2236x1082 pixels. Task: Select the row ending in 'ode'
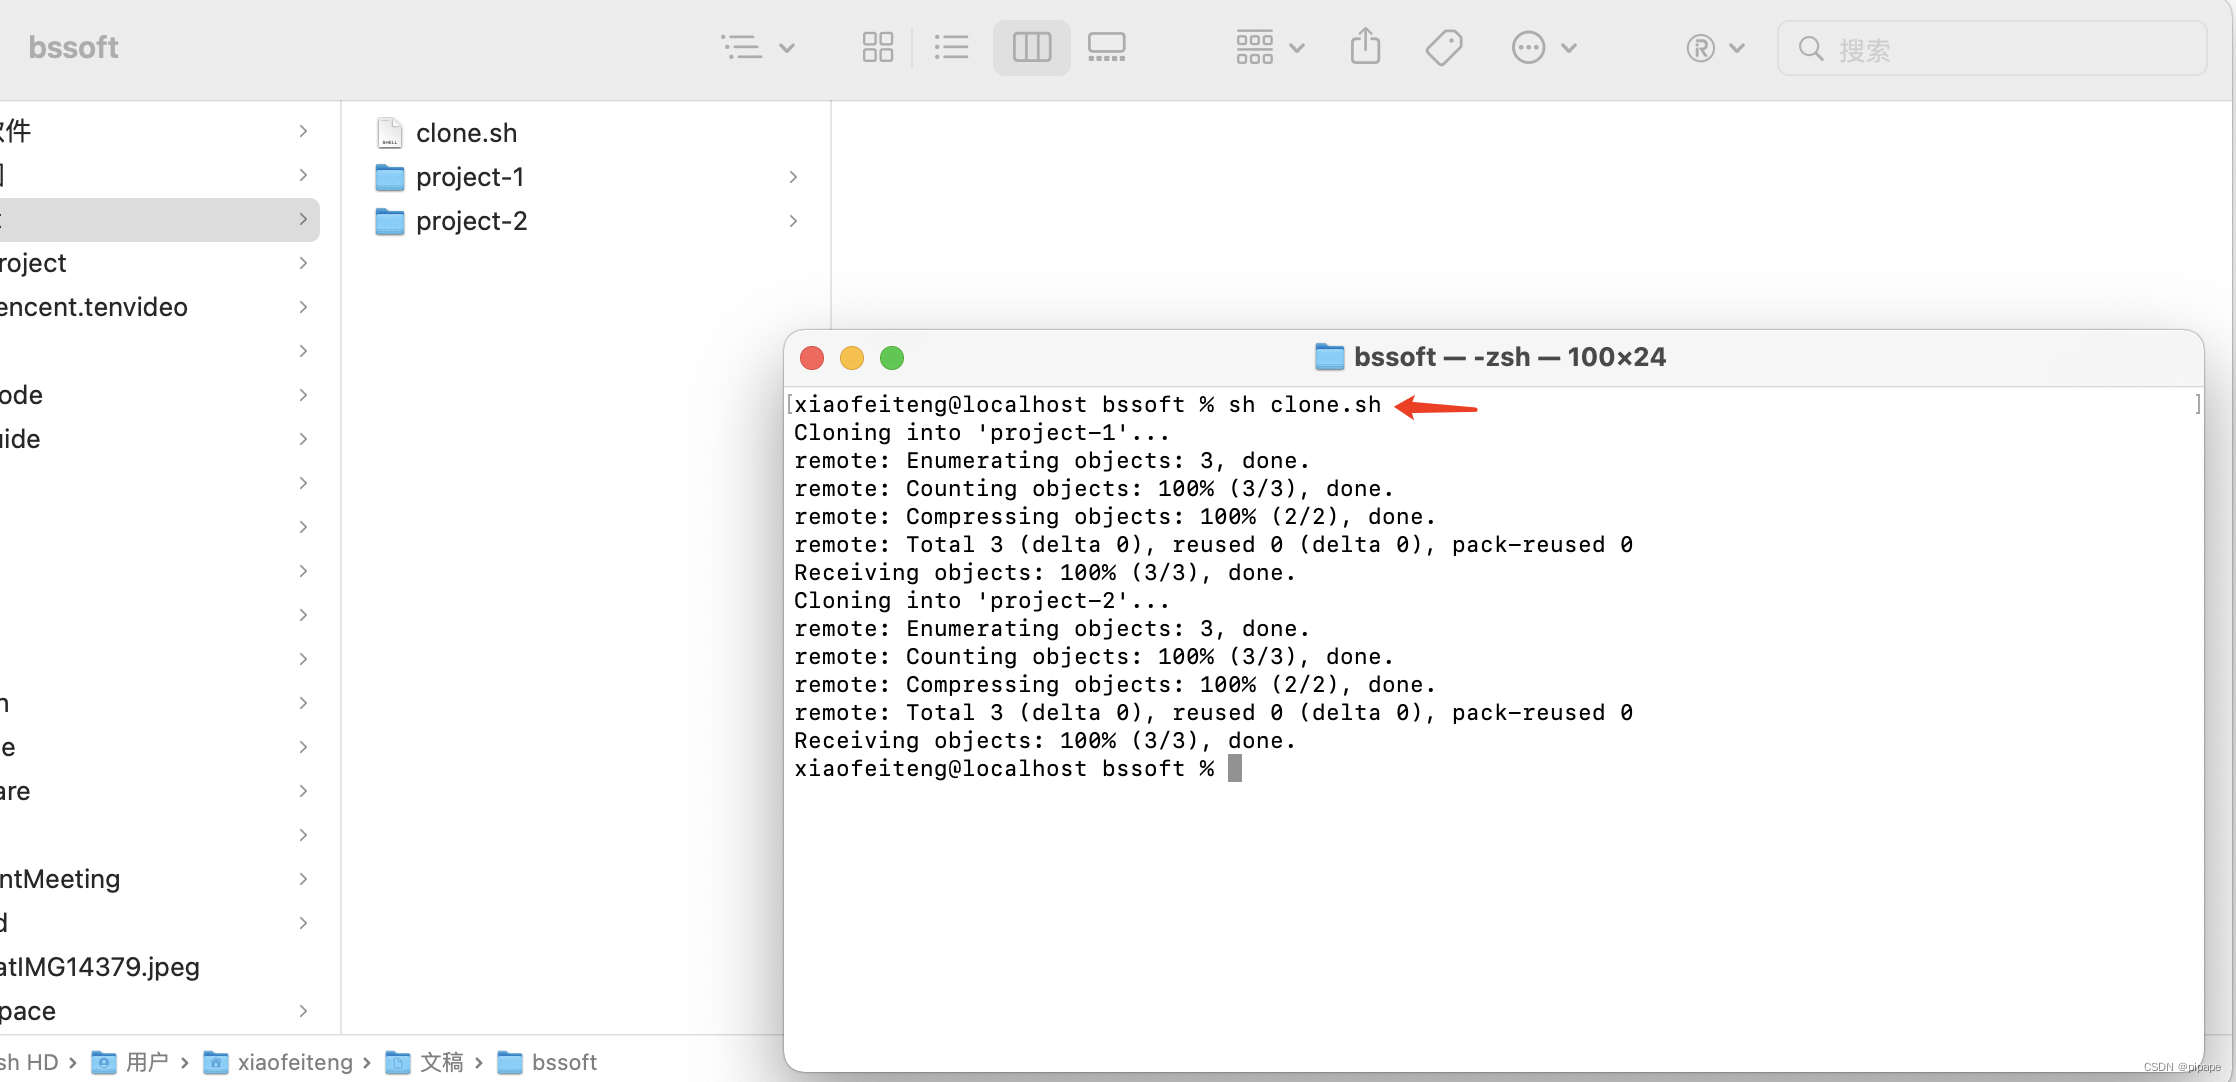pyautogui.click(x=158, y=395)
